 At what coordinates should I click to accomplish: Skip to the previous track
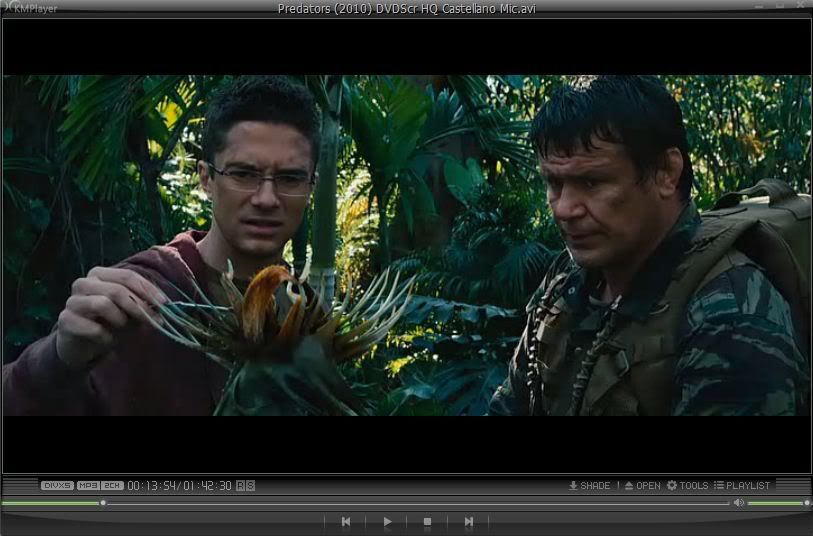pos(346,521)
